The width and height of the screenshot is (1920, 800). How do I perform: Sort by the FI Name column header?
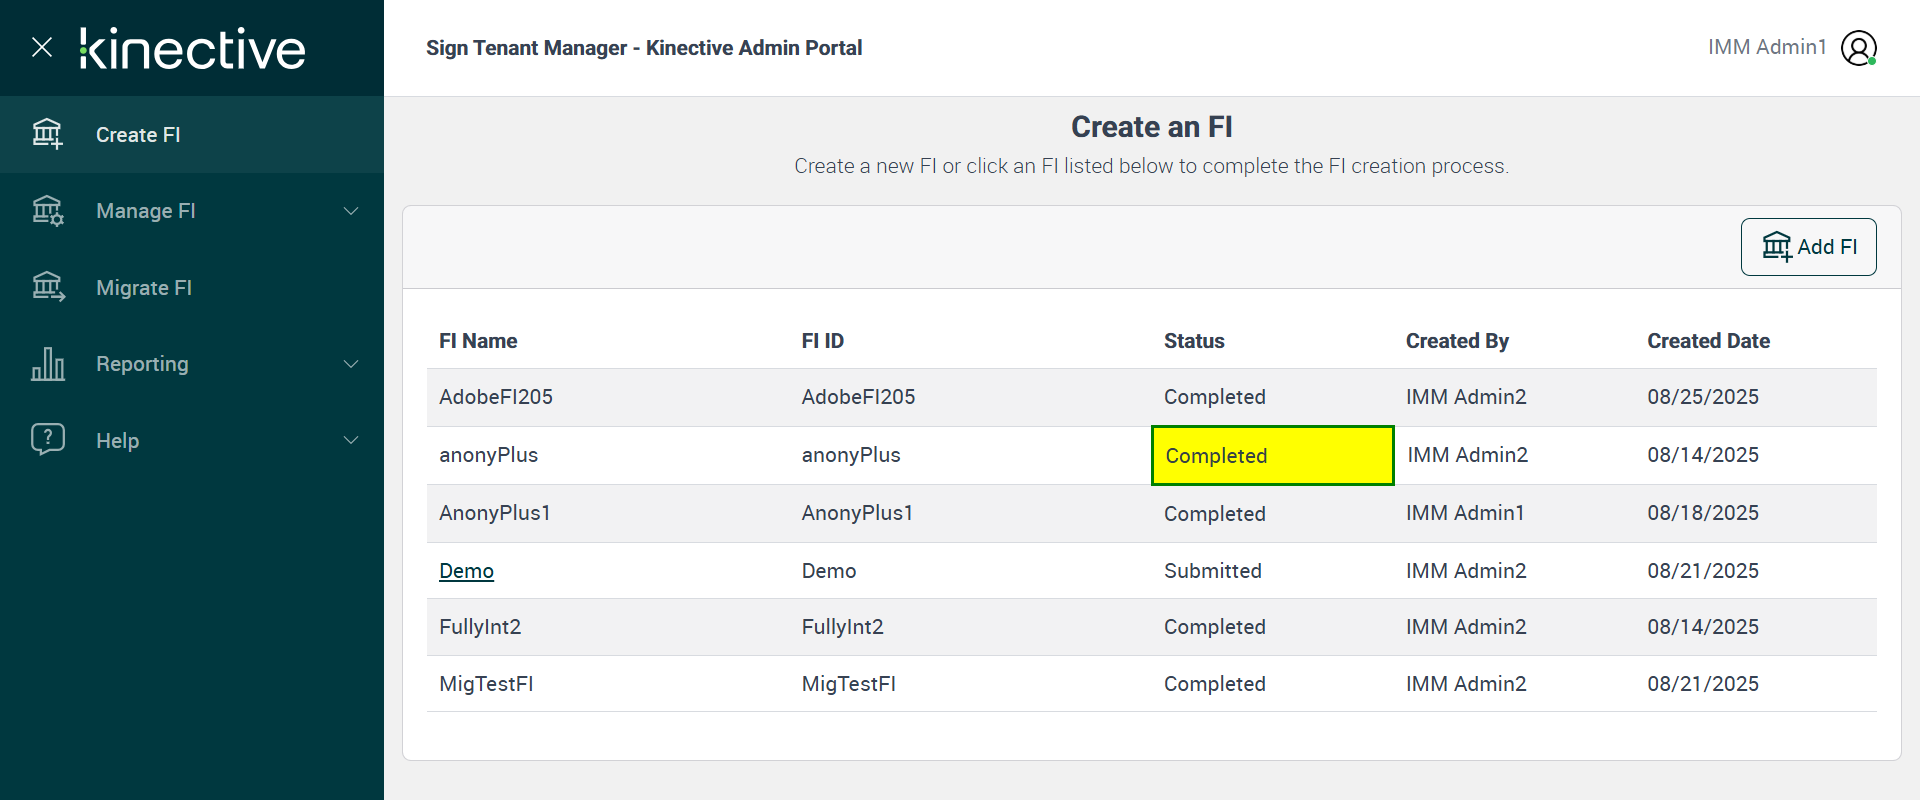pos(478,341)
